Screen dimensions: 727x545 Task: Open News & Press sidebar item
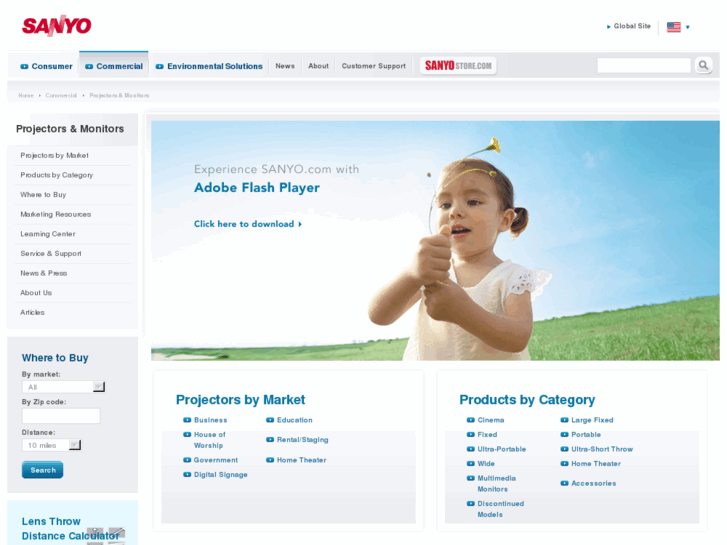(44, 273)
